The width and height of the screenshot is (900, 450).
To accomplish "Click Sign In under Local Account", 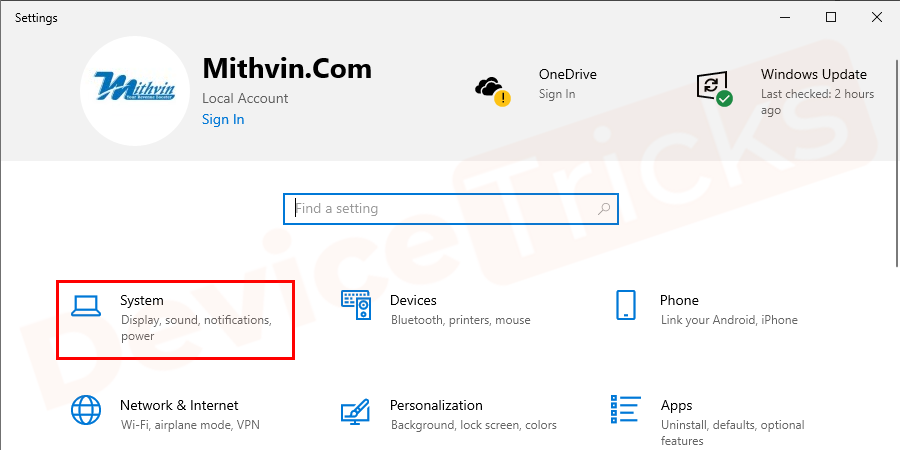I will pos(223,119).
